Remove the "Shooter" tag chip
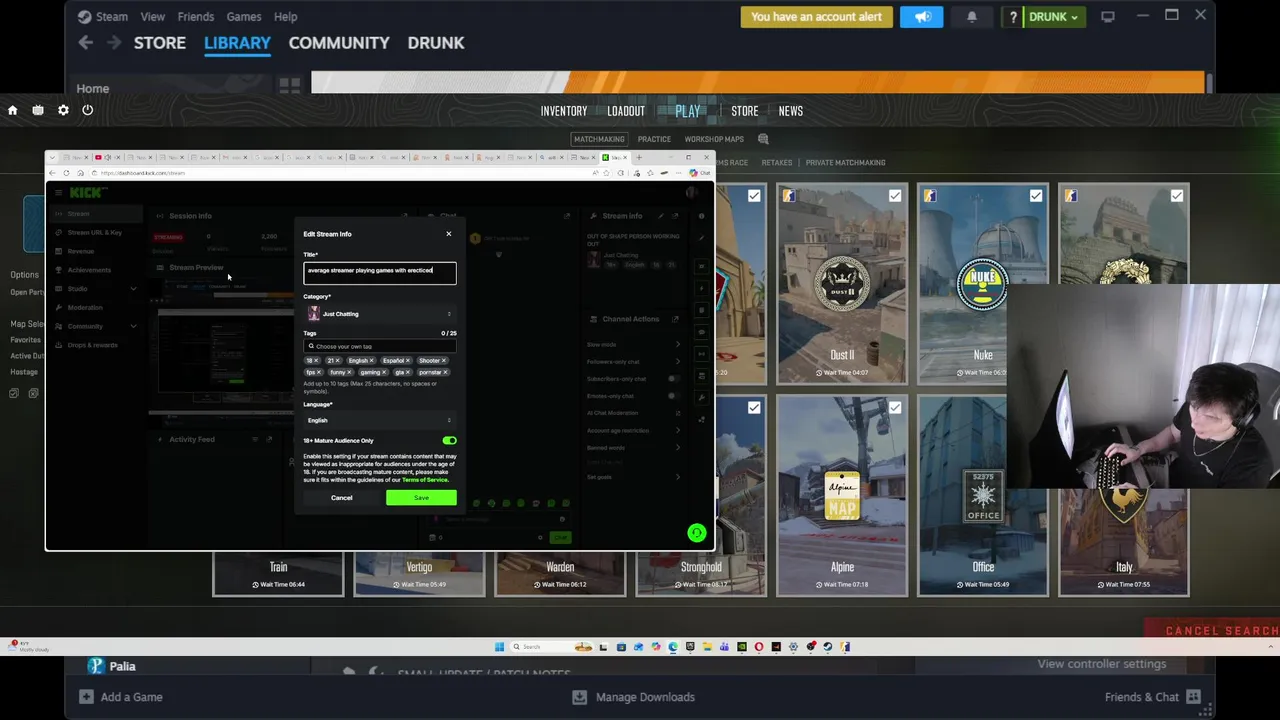Viewport: 1280px width, 720px height. click(443, 360)
